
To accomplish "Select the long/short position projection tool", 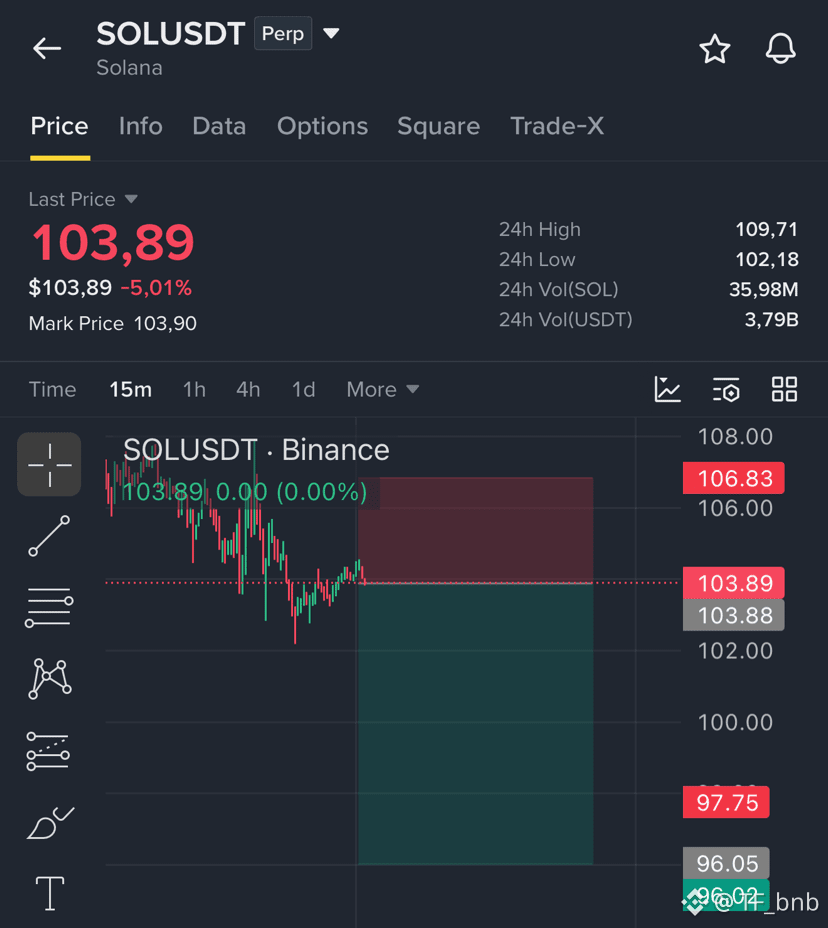I will (49, 751).
